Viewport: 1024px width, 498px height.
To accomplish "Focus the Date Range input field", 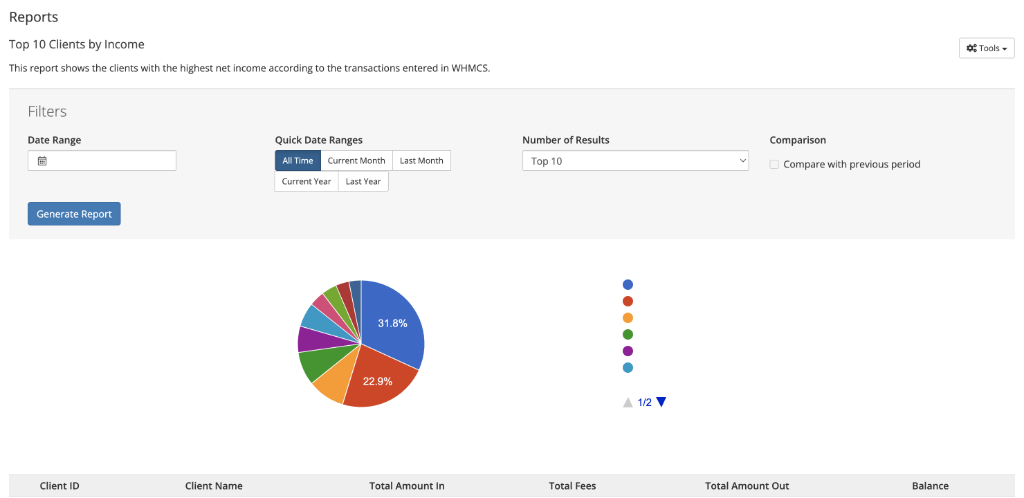I will coord(110,161).
